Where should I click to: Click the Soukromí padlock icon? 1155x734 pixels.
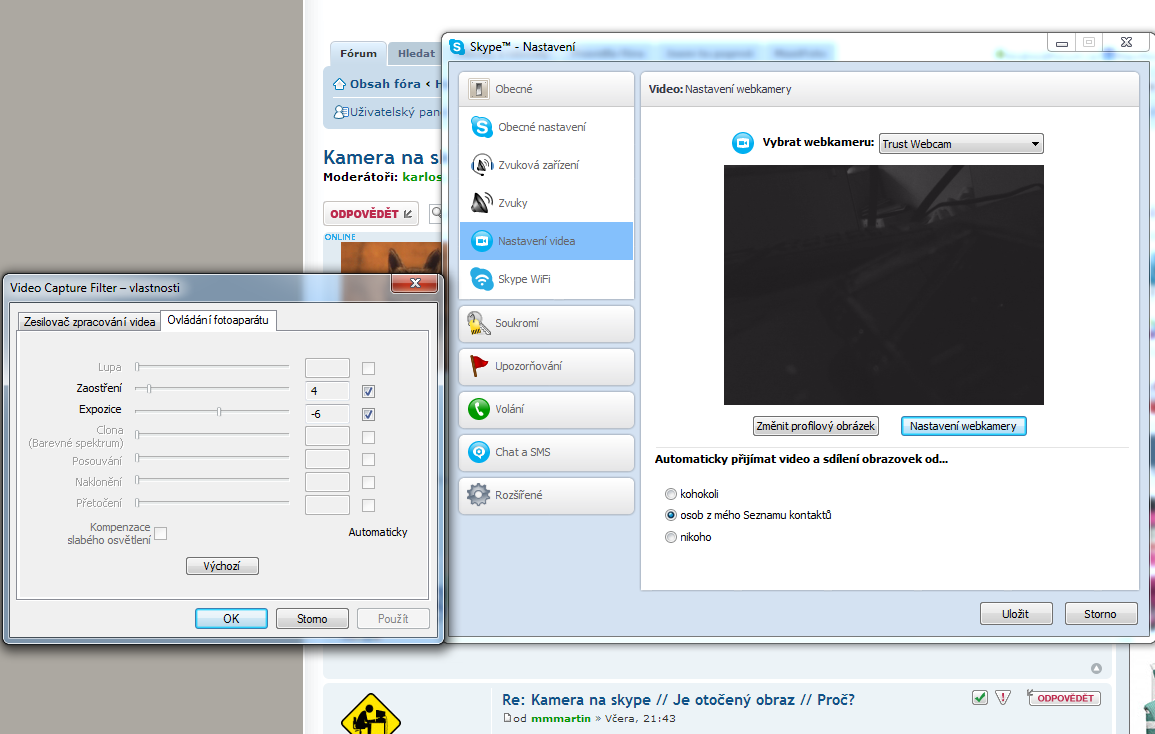coord(478,323)
